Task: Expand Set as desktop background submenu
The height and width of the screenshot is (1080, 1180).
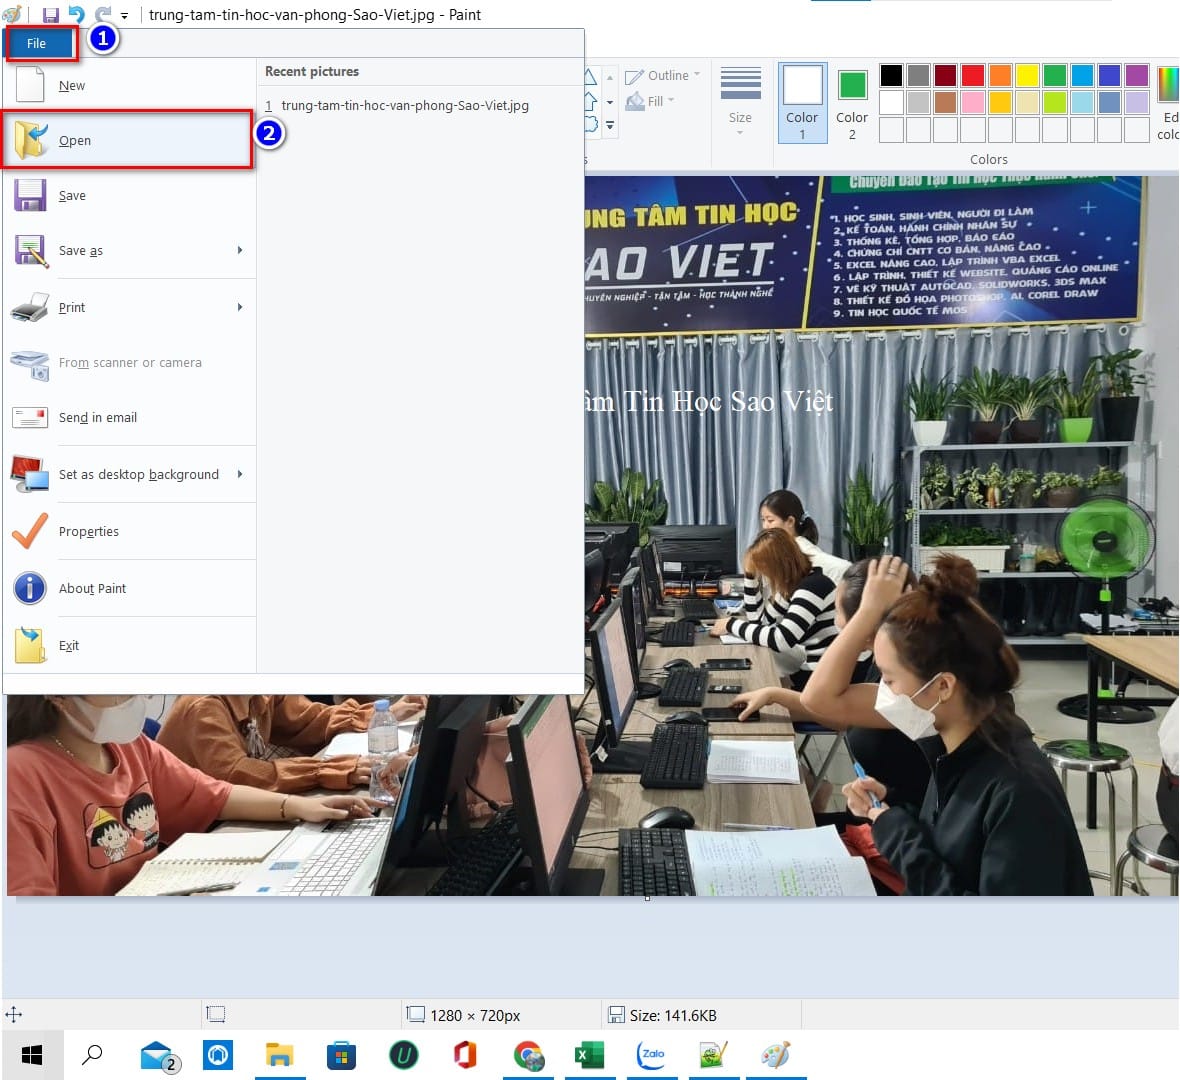Action: coord(240,475)
